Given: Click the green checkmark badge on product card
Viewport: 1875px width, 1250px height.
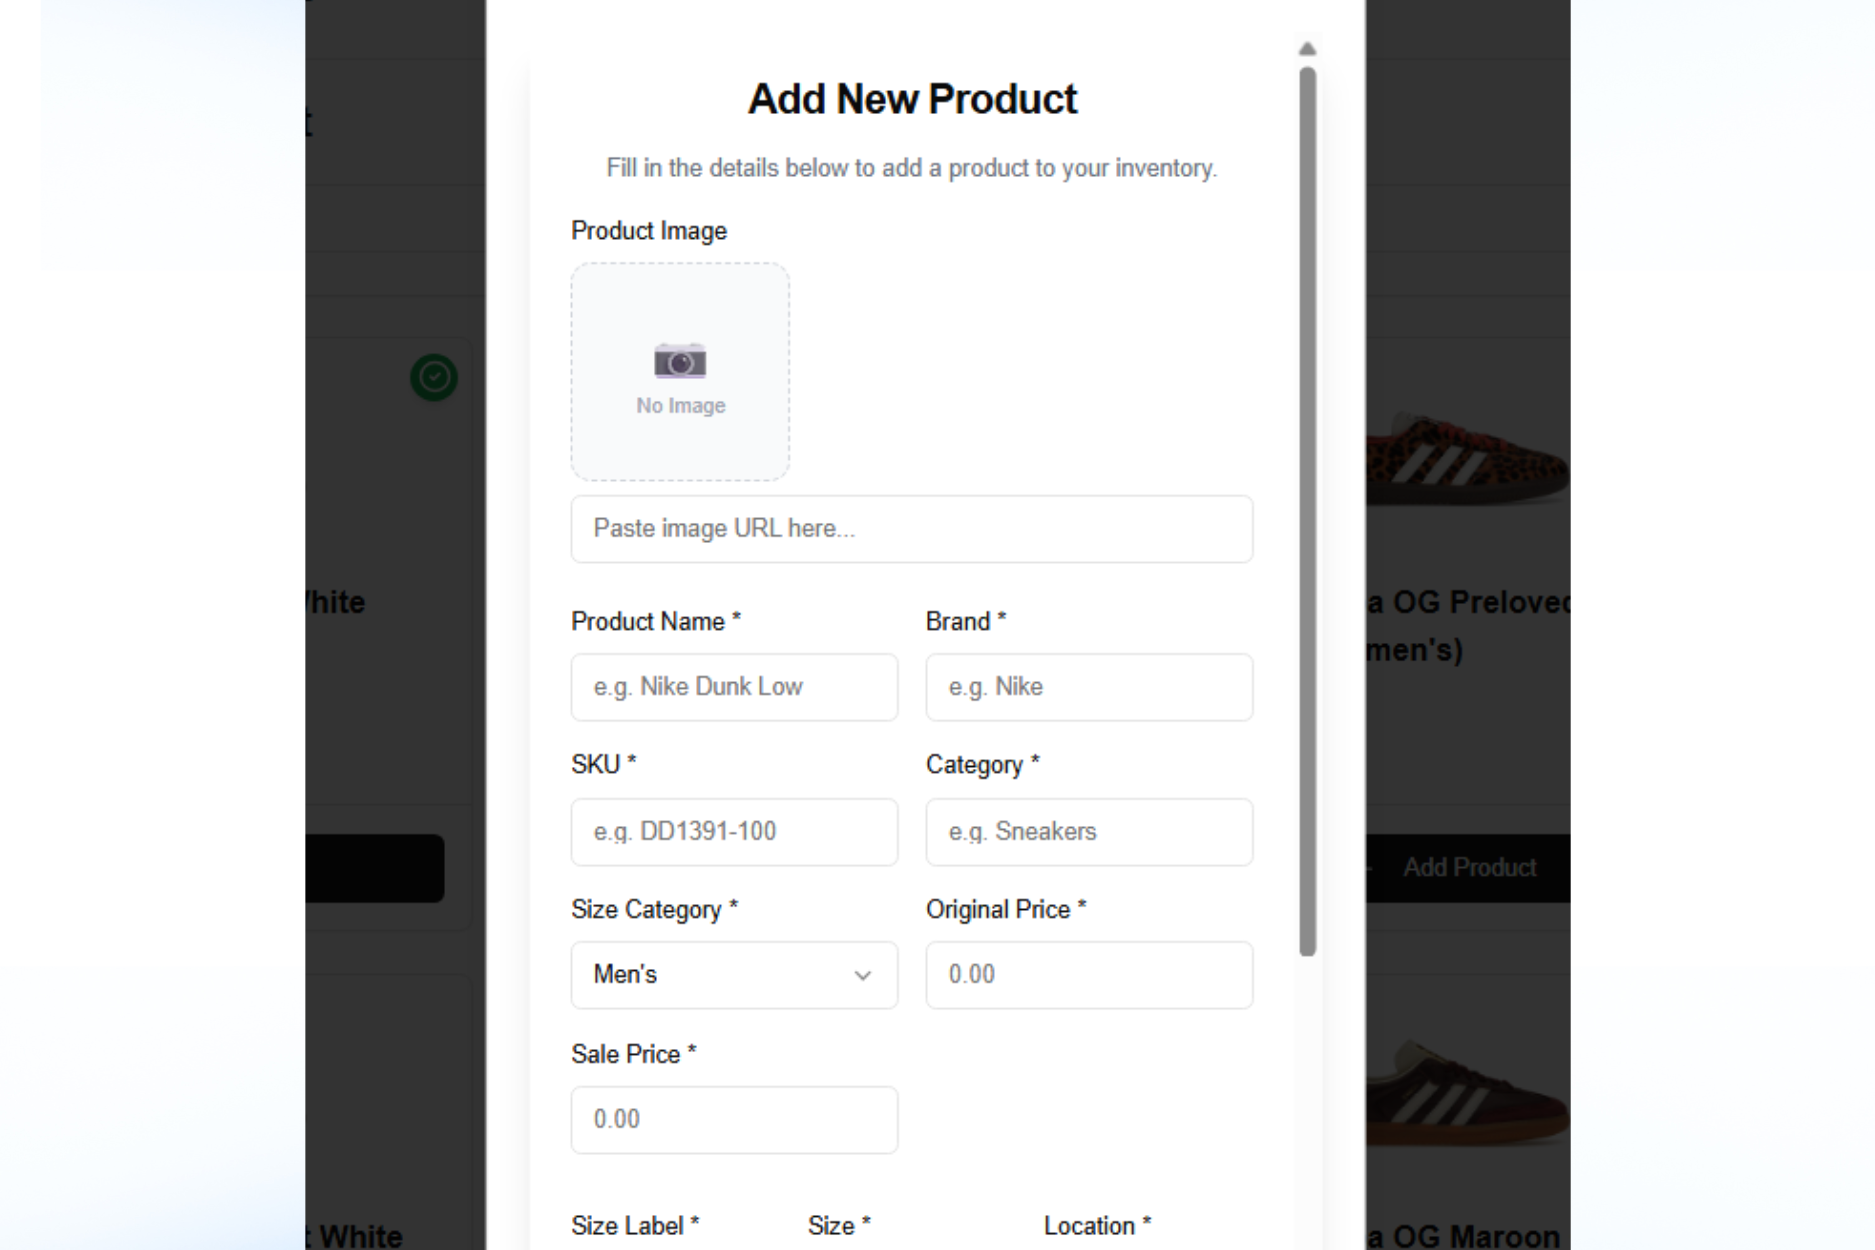Looking at the screenshot, I should click(x=432, y=376).
